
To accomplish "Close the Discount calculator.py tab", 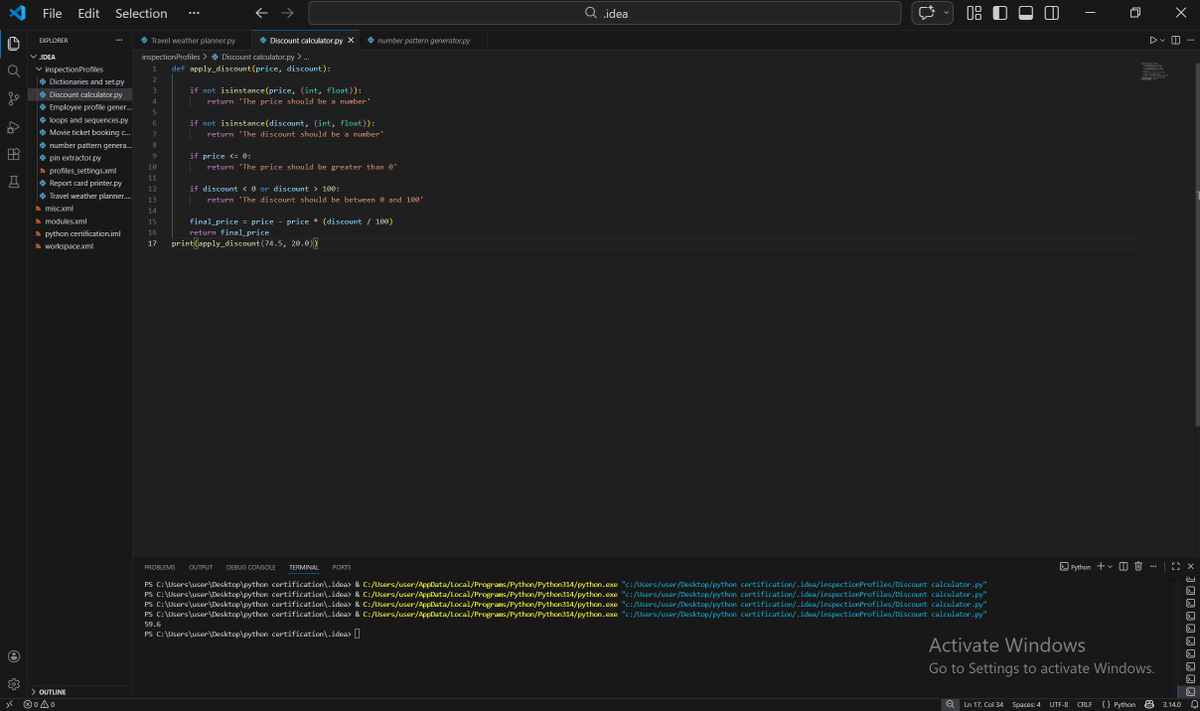I will tap(351, 41).
